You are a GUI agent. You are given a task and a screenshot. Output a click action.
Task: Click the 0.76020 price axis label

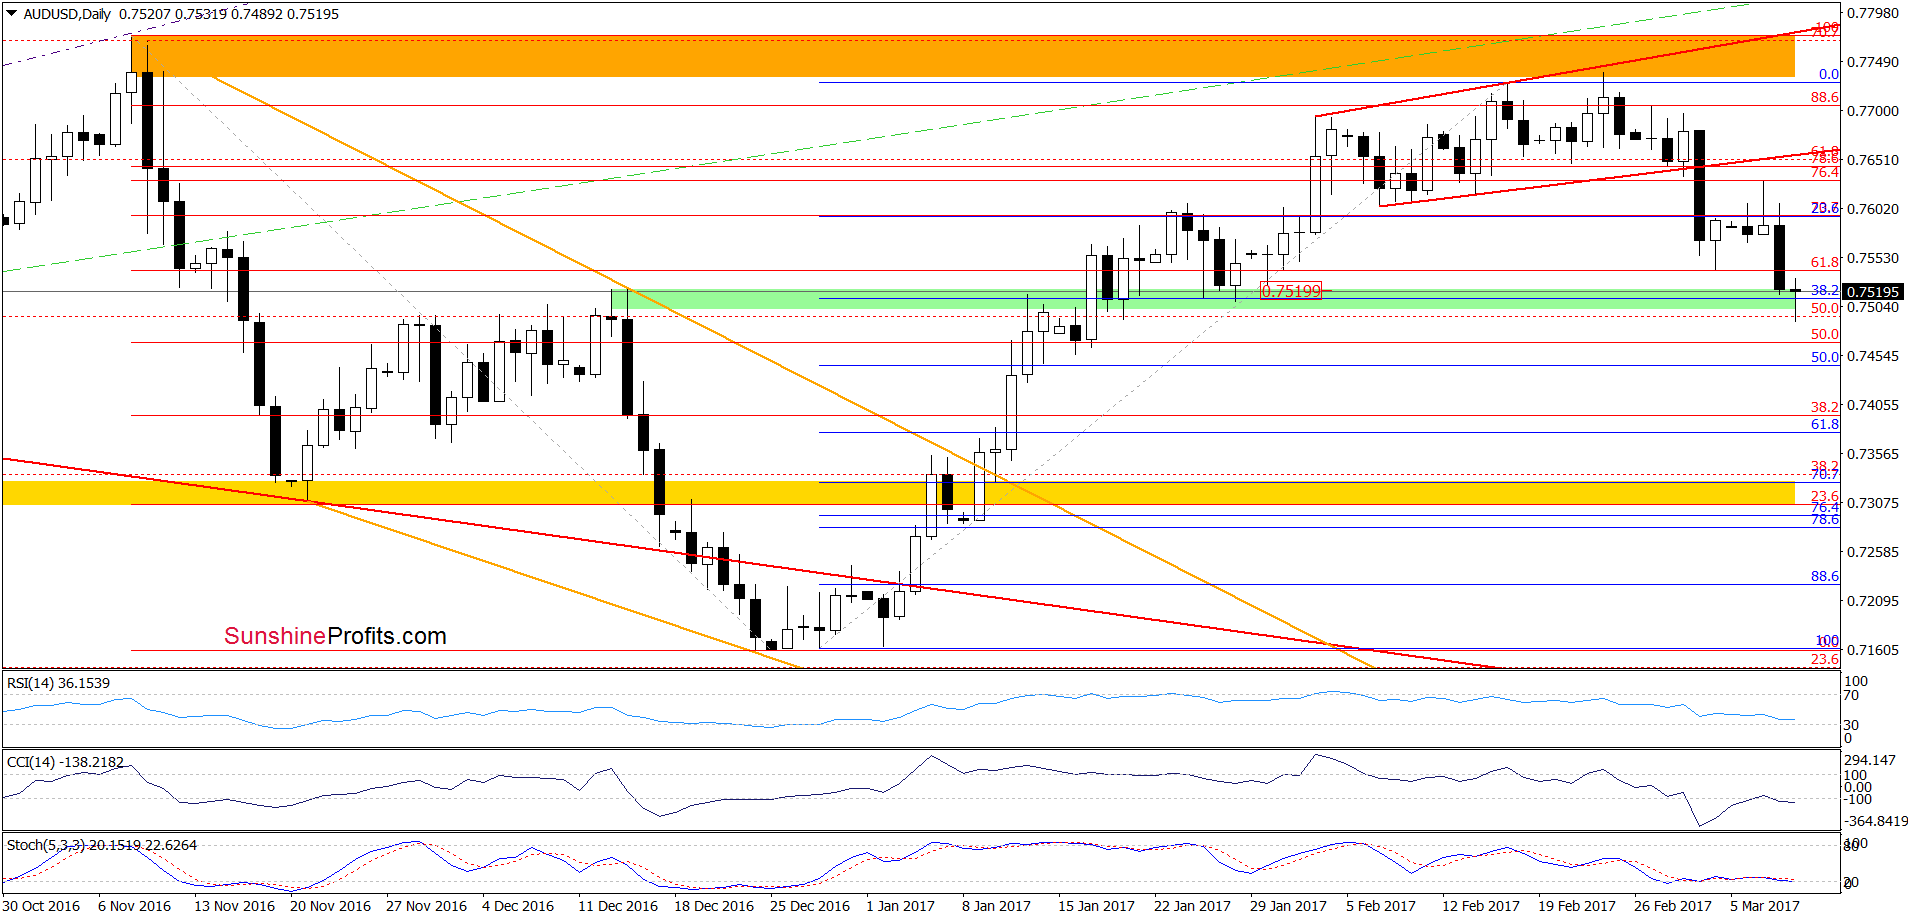tap(1872, 209)
